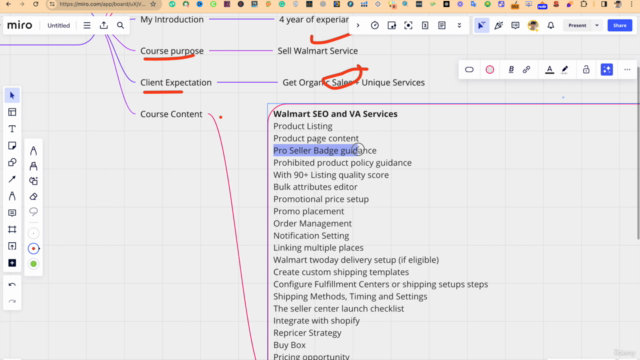Click the Upload tool icon
This screenshot has width=640, height=360.
(x=12, y=246)
